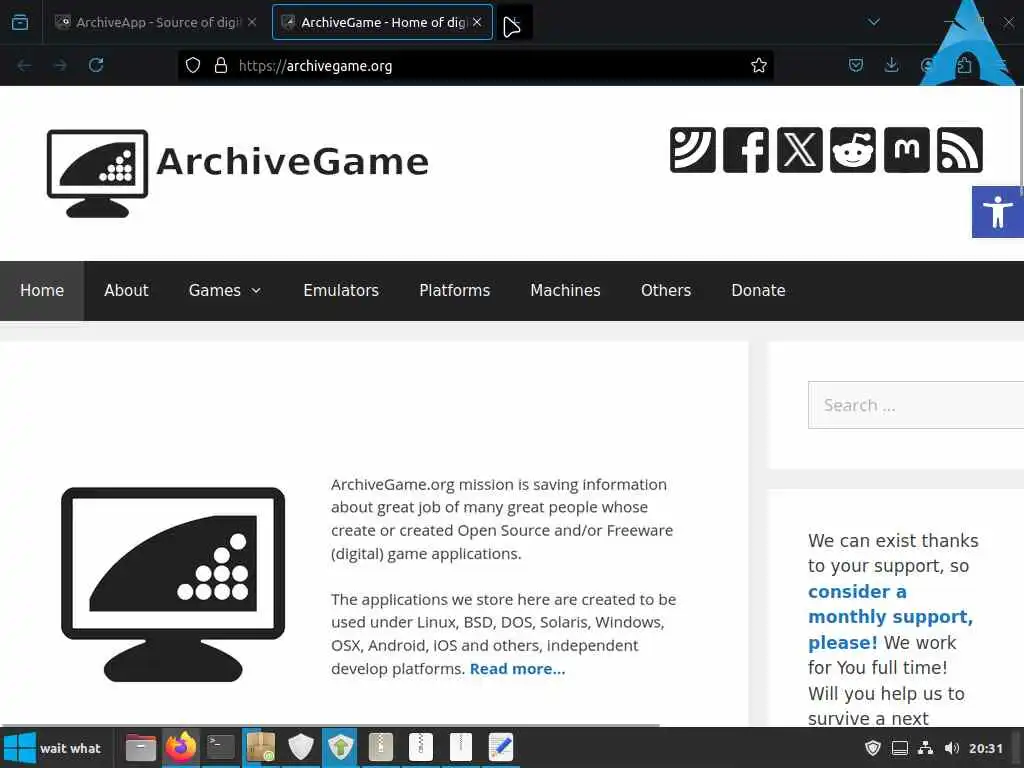Viewport: 1024px width, 768px height.
Task: Go to the Home menu item
Action: click(42, 291)
